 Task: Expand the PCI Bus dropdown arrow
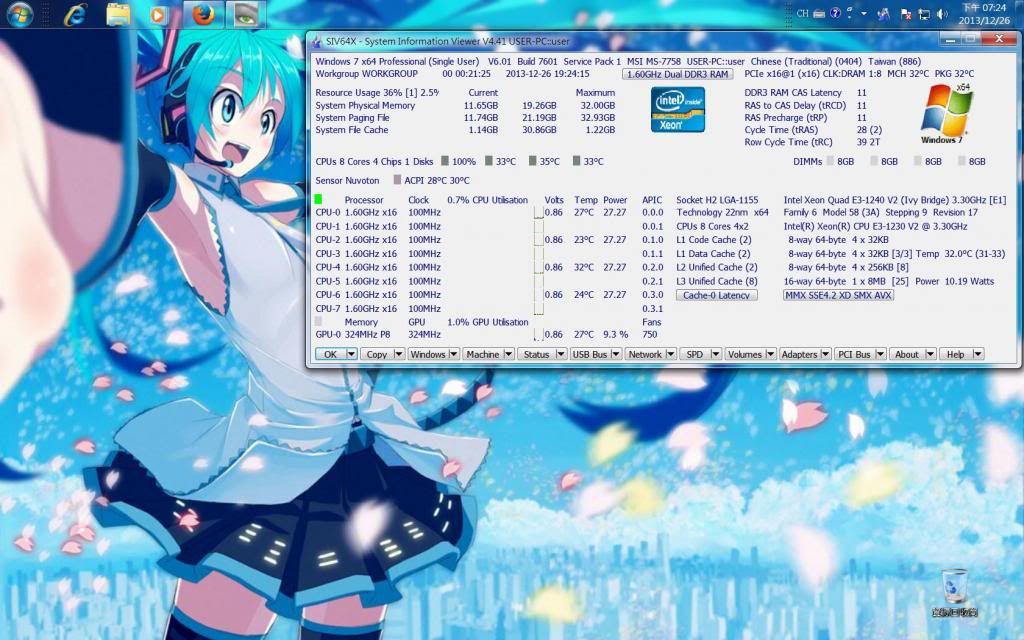(880, 354)
